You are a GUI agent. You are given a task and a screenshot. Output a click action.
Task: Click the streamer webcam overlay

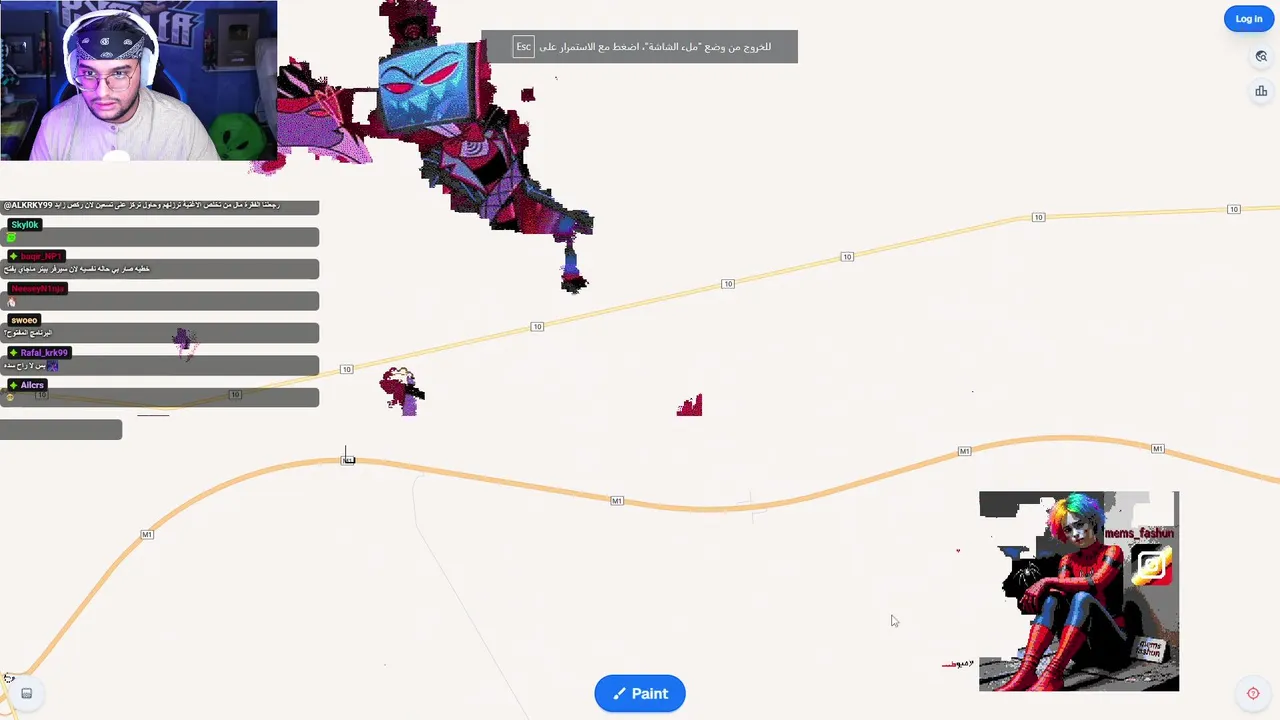(x=138, y=80)
